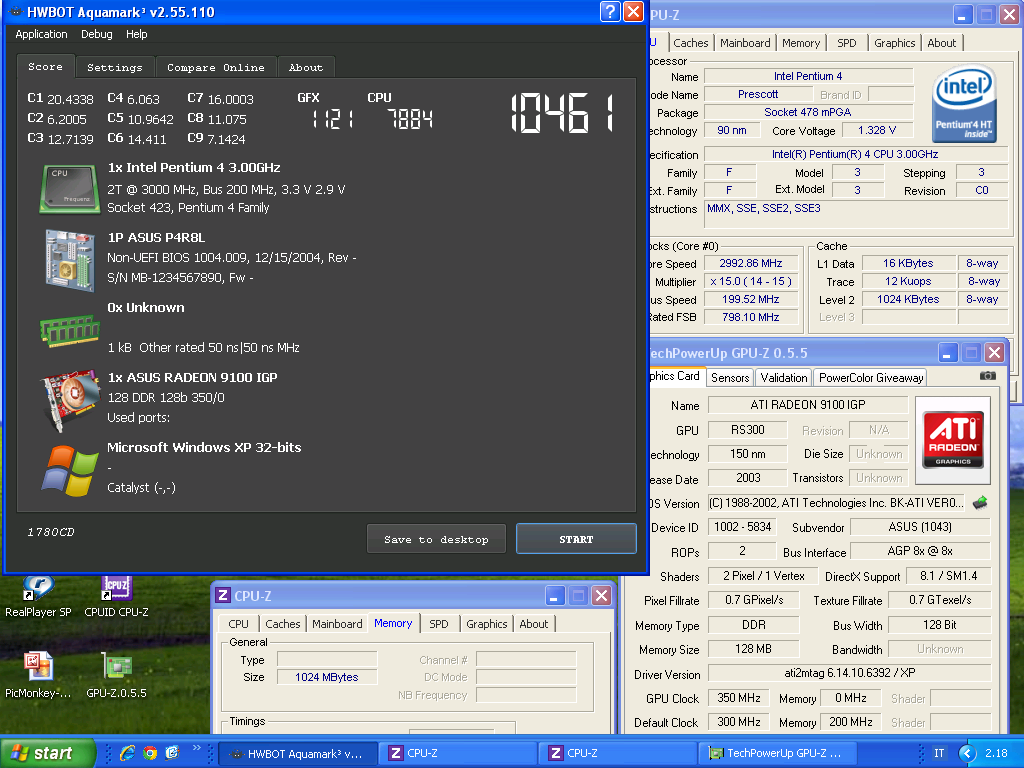Click the CPU chip icon in Aquamark
Viewport: 1024px width, 768px height.
coord(70,189)
